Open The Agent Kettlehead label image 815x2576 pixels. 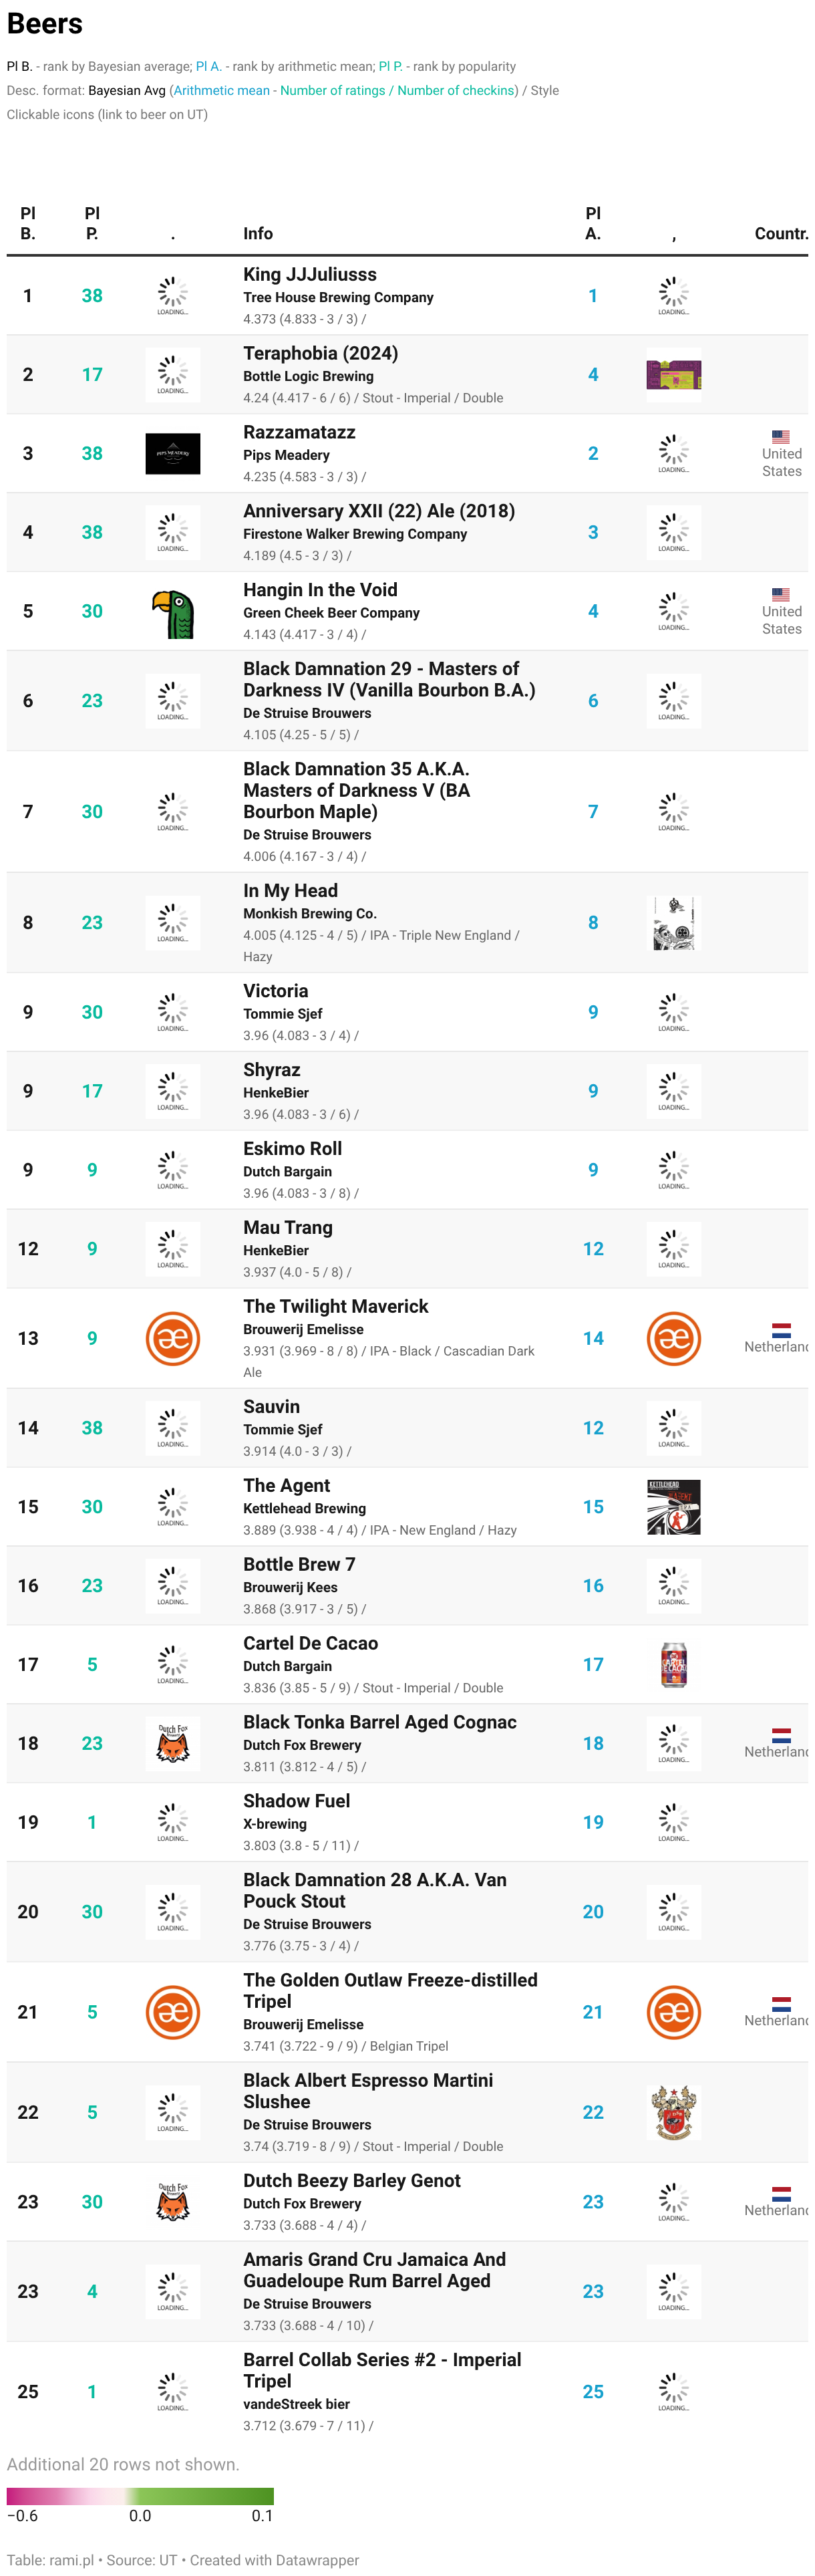674,1508
